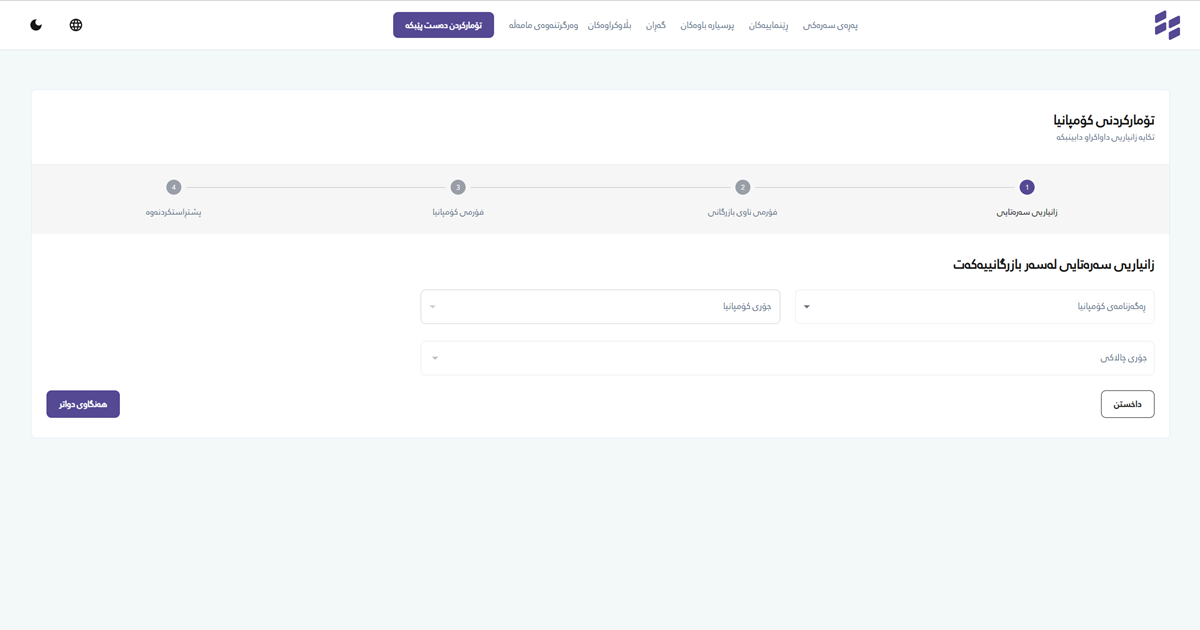Jump to step 2 circle in the stepper

click(742, 187)
